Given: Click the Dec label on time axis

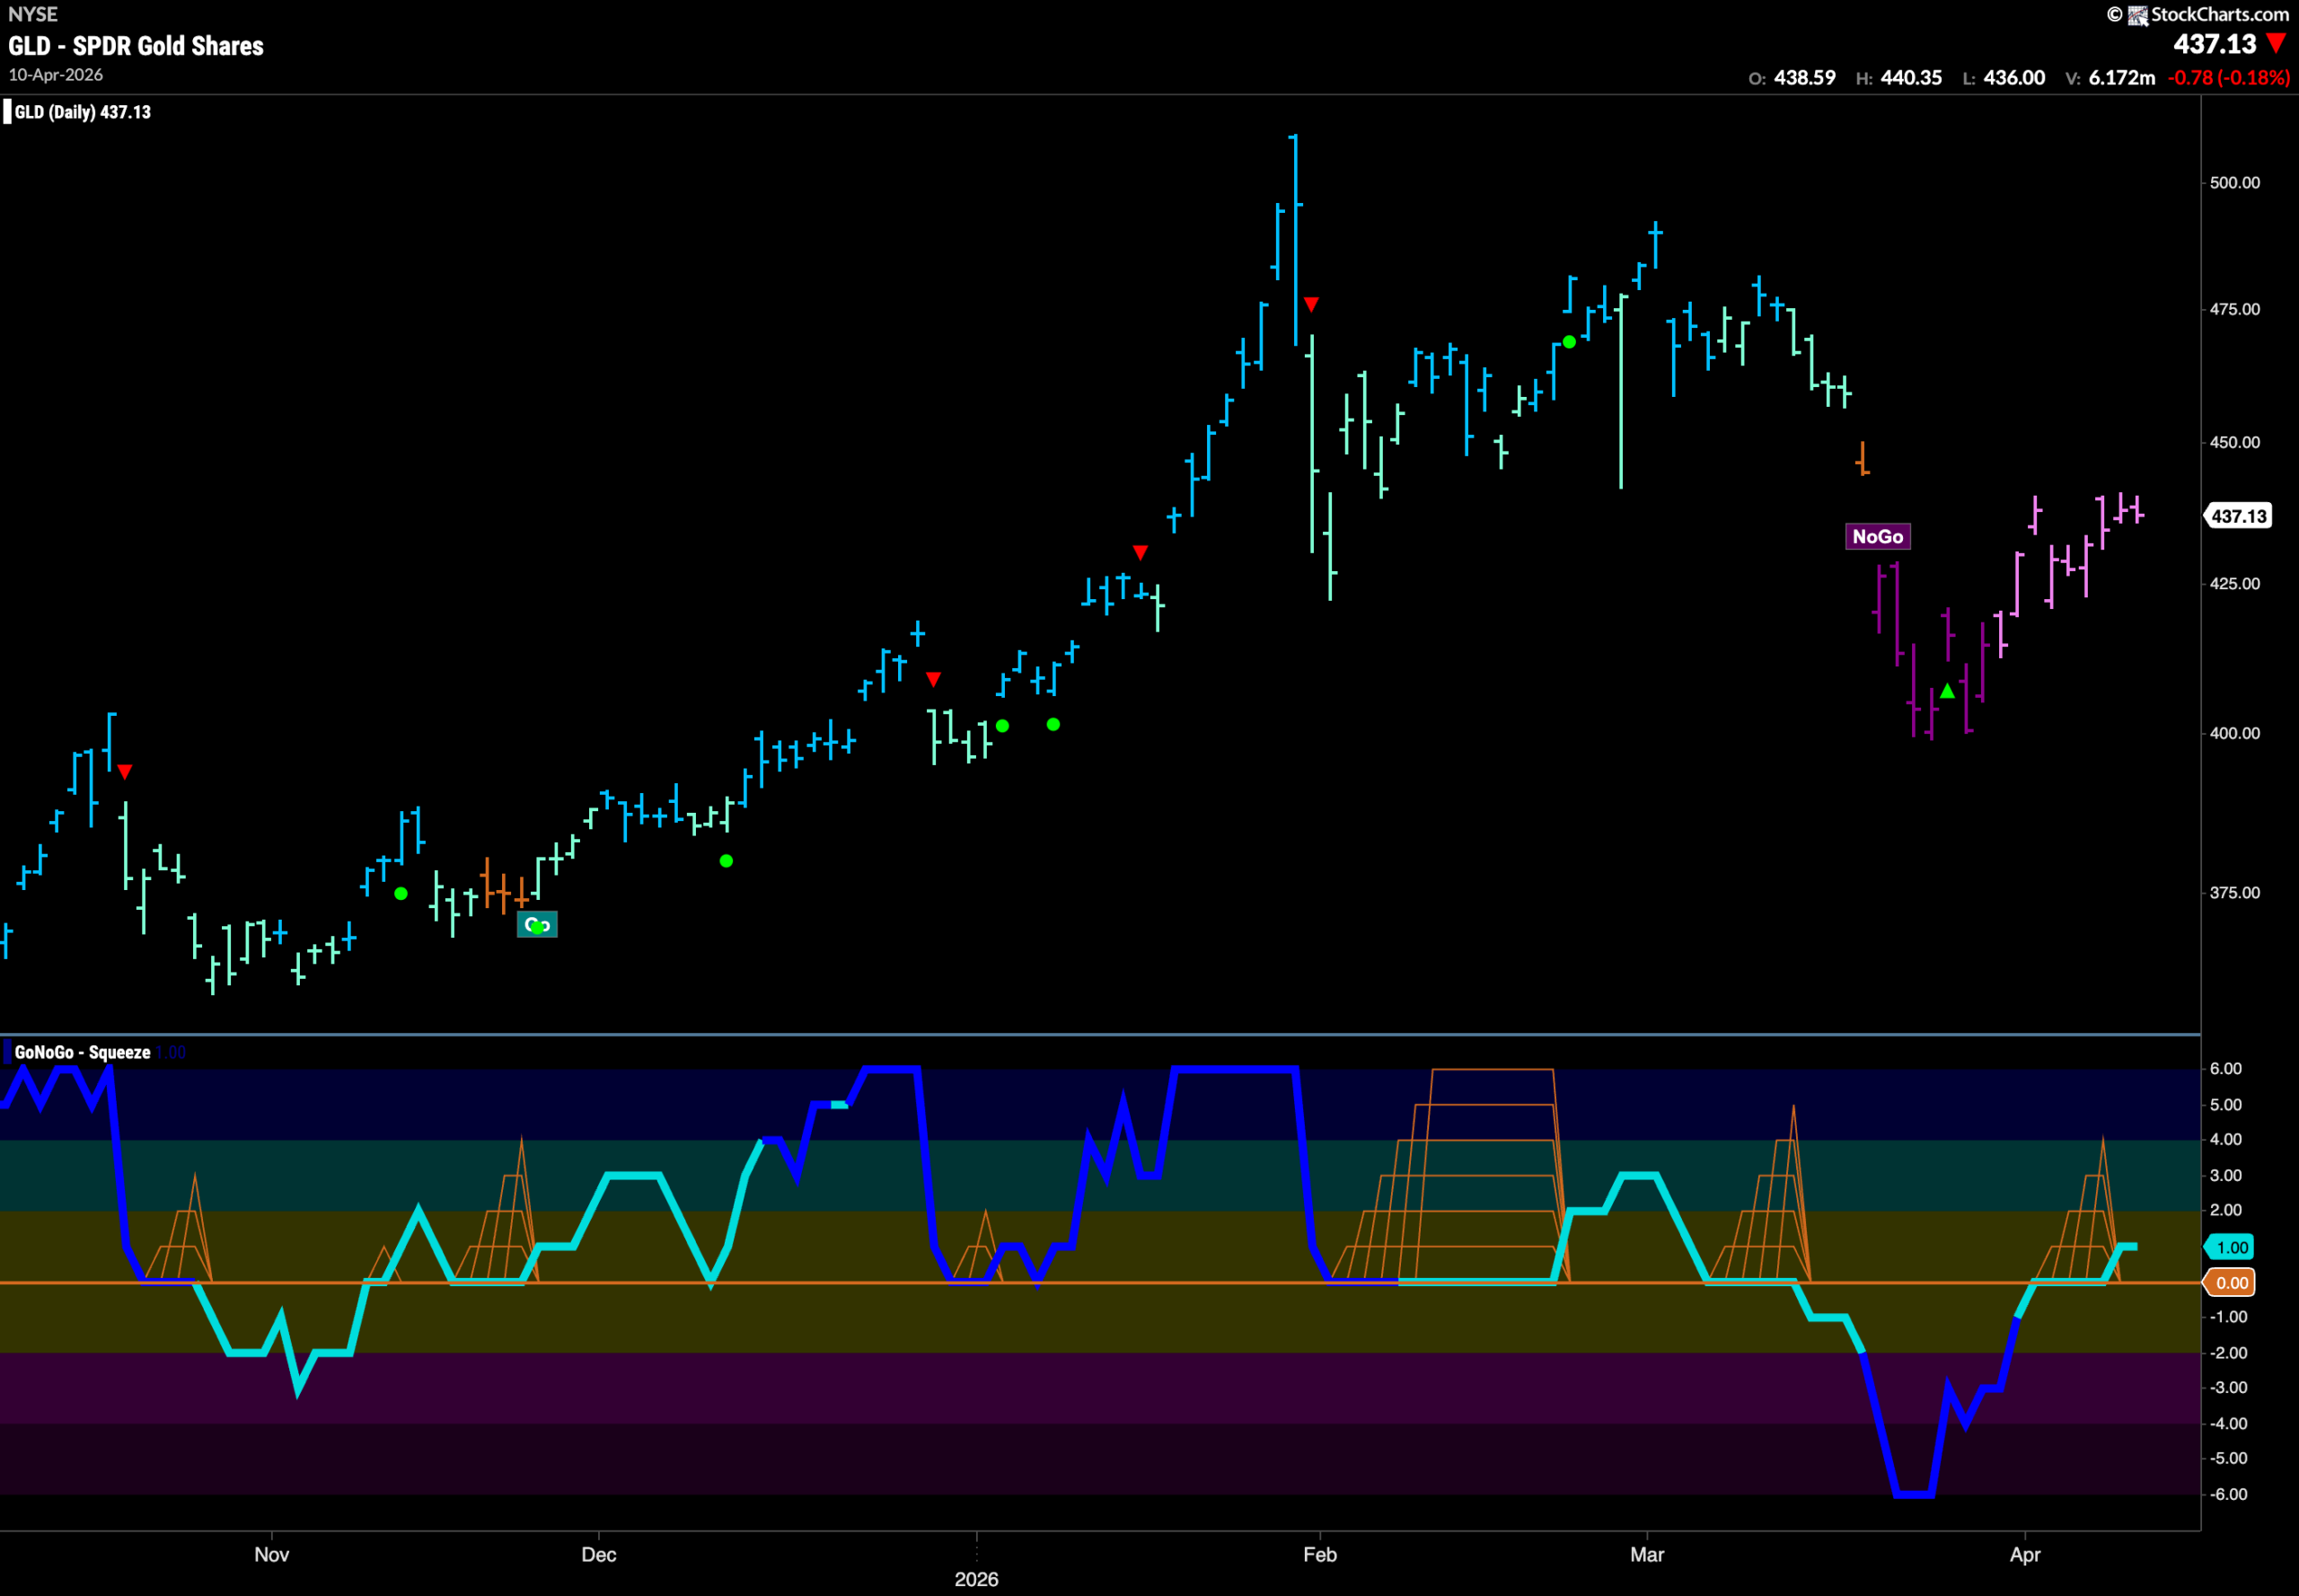Looking at the screenshot, I should (x=599, y=1555).
